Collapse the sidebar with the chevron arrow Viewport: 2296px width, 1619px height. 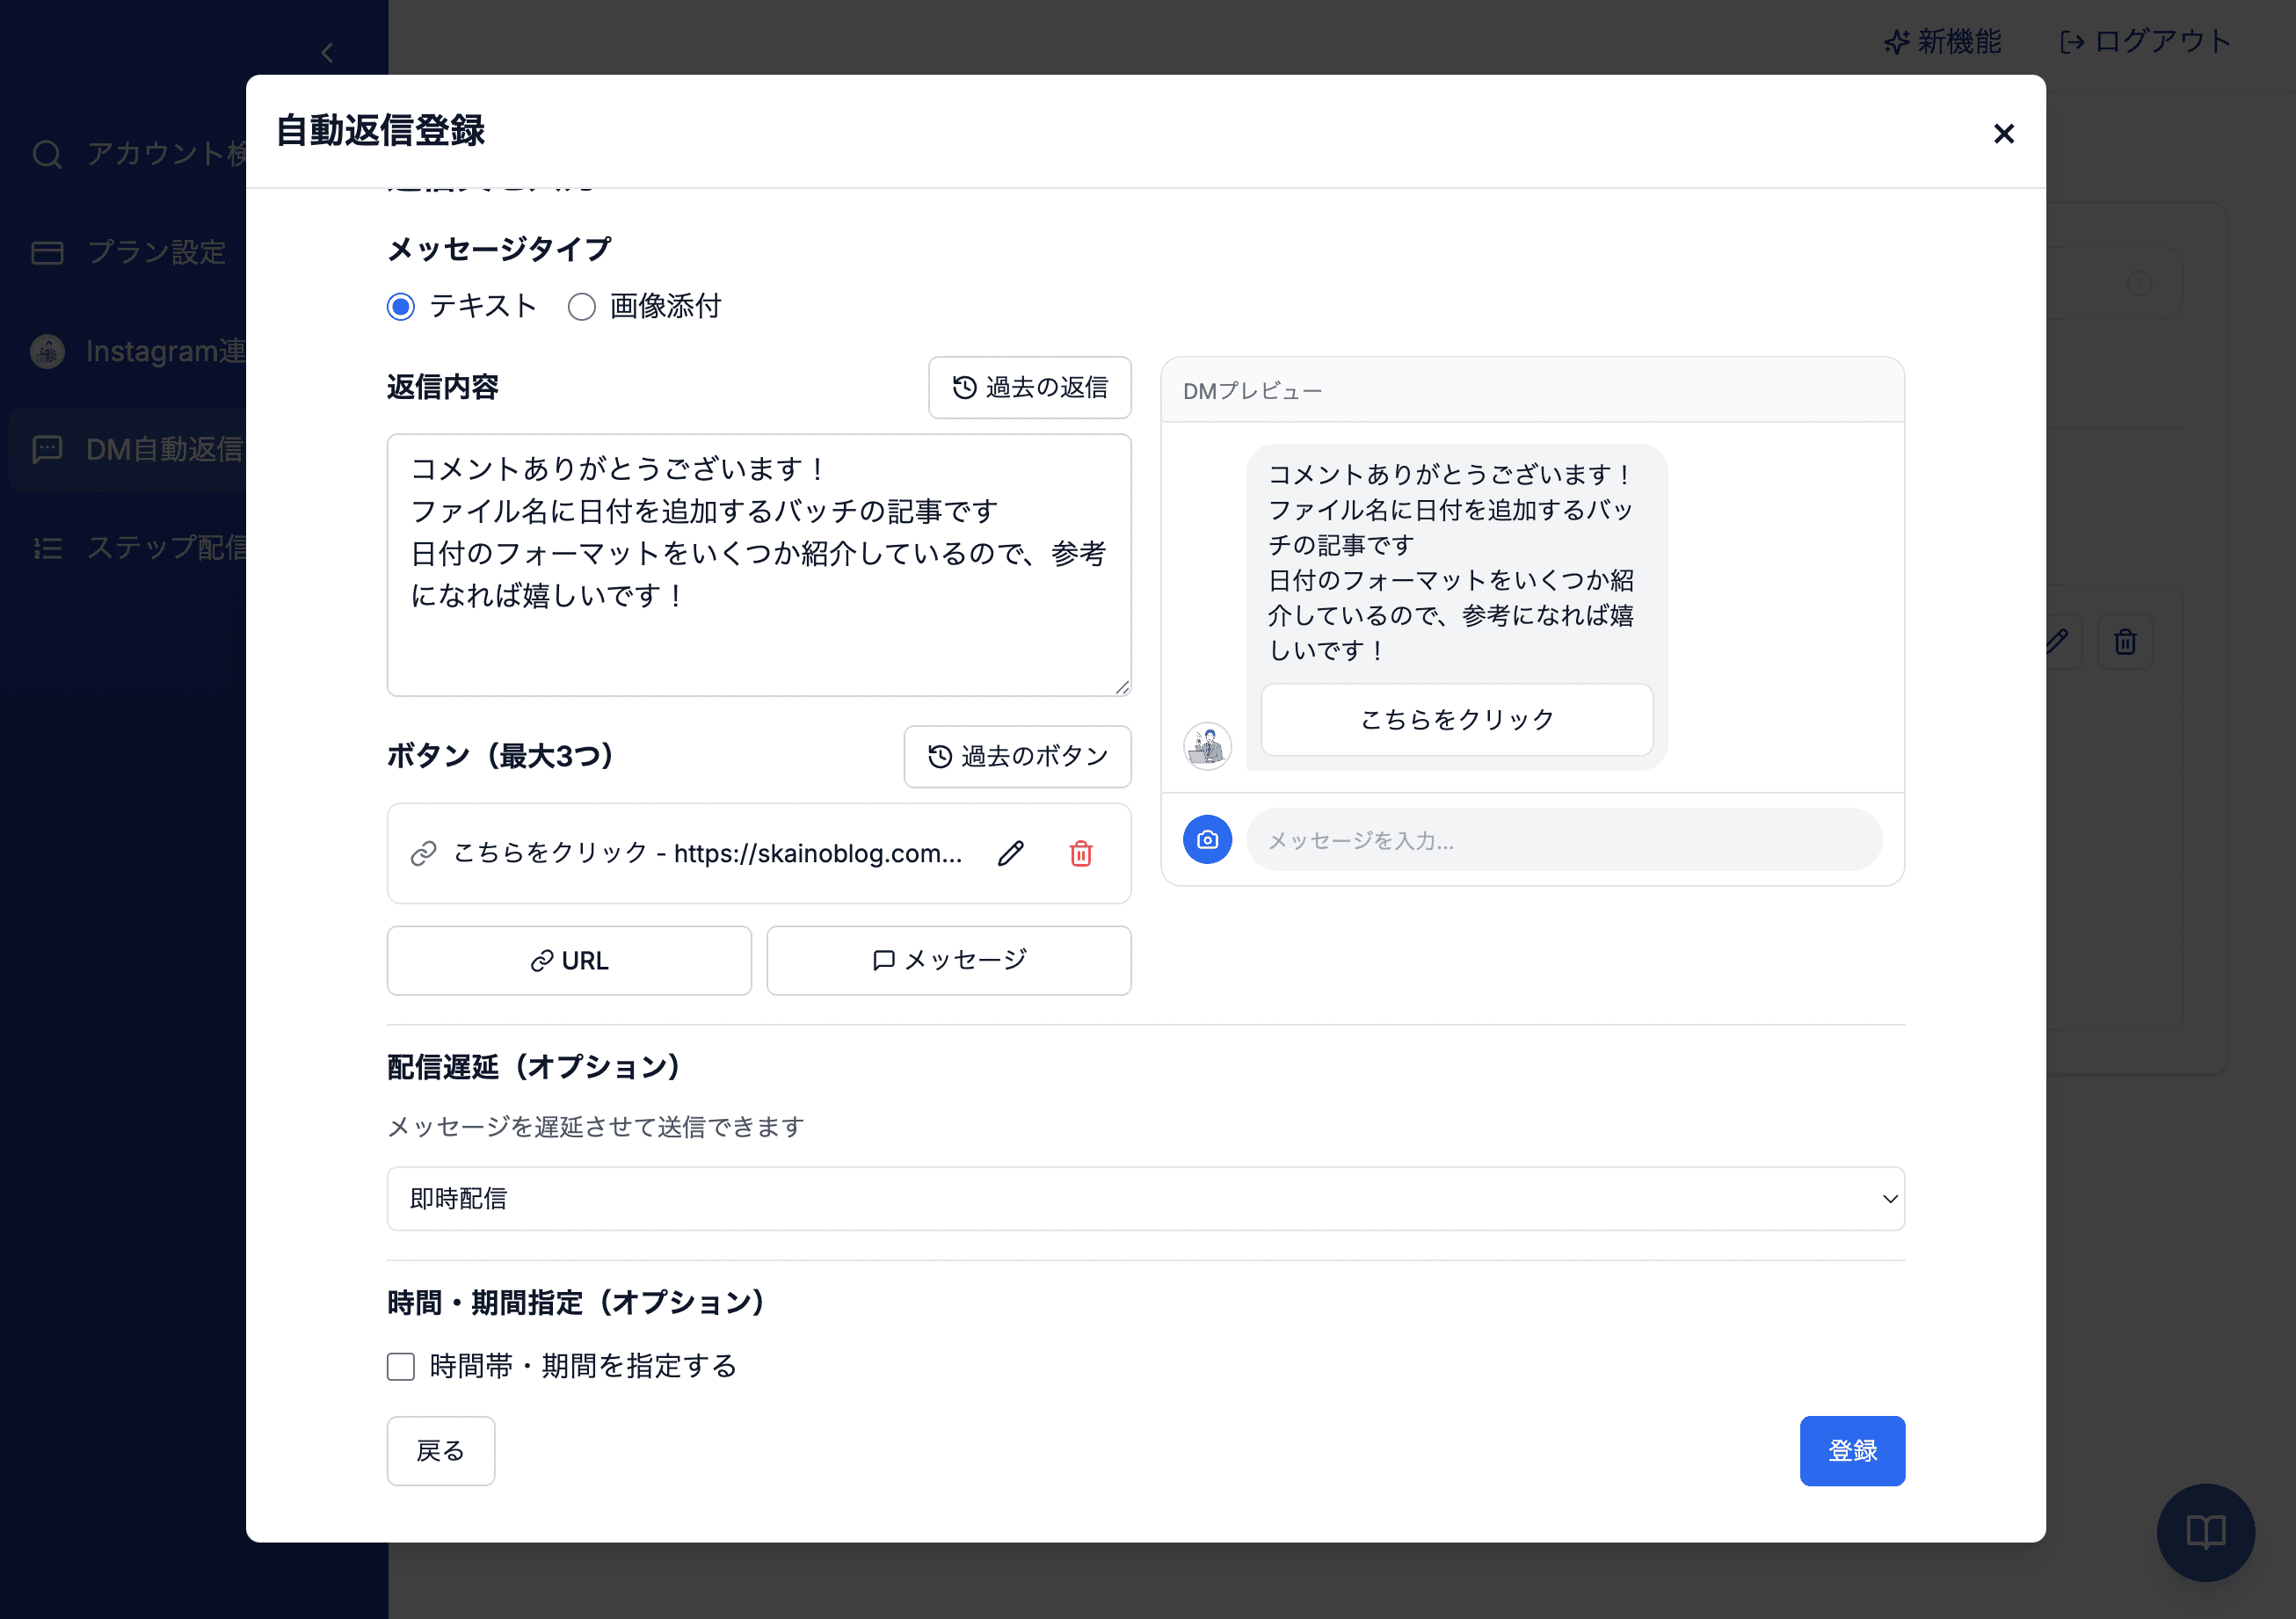327,53
